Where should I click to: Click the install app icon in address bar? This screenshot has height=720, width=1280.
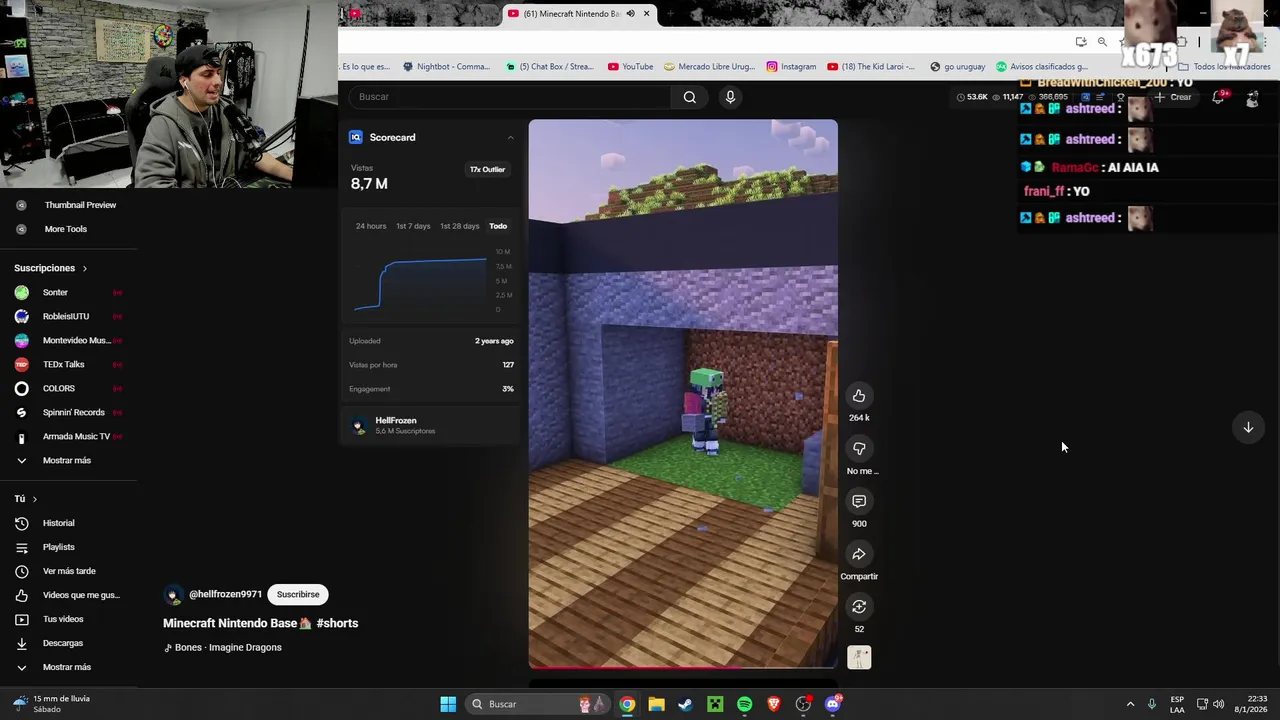pos(1081,41)
